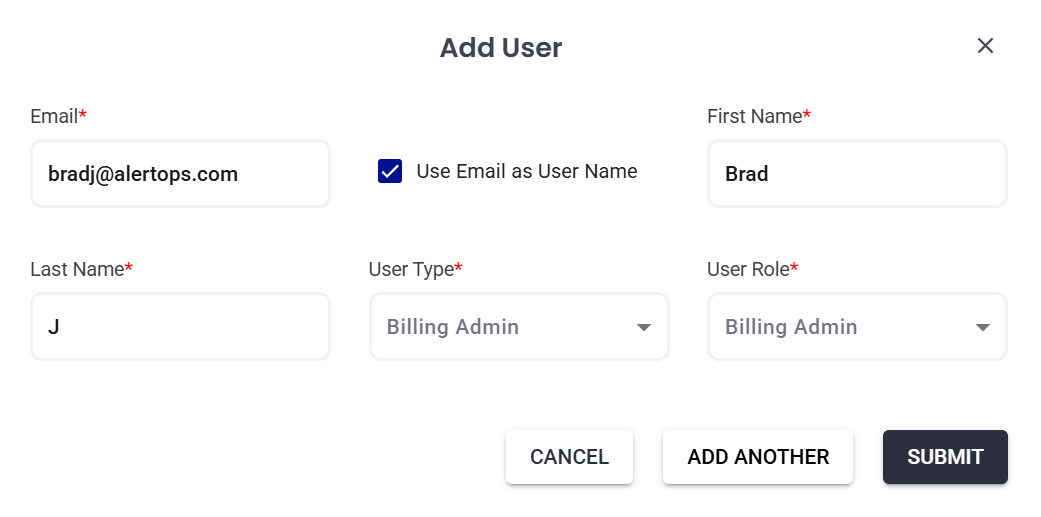Click the bradj@alertops.com email text

(143, 174)
